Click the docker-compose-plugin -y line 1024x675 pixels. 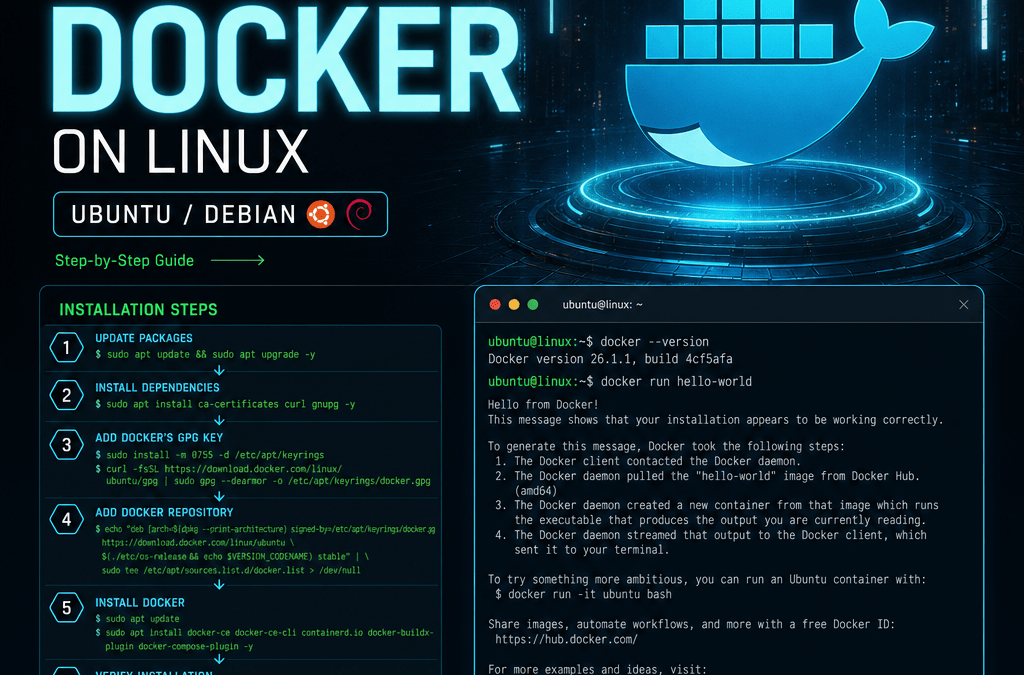[x=179, y=646]
